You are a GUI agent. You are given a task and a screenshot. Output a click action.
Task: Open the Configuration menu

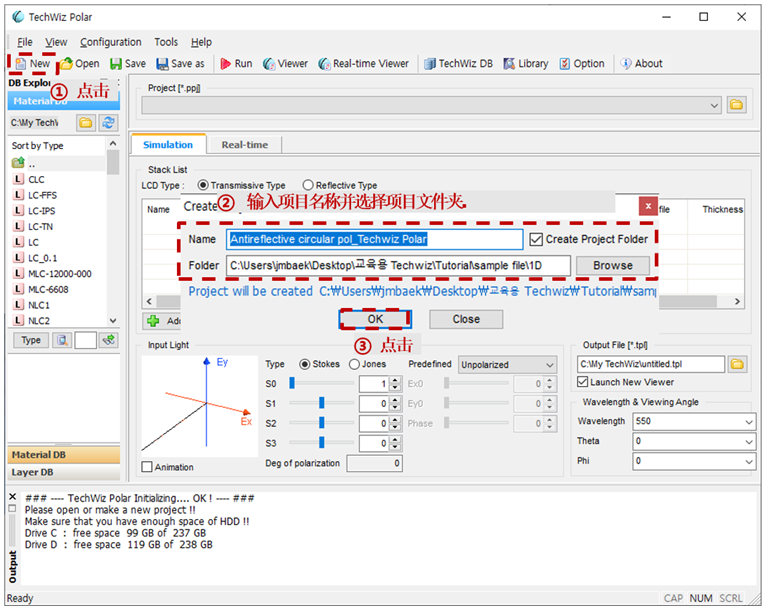[110, 42]
